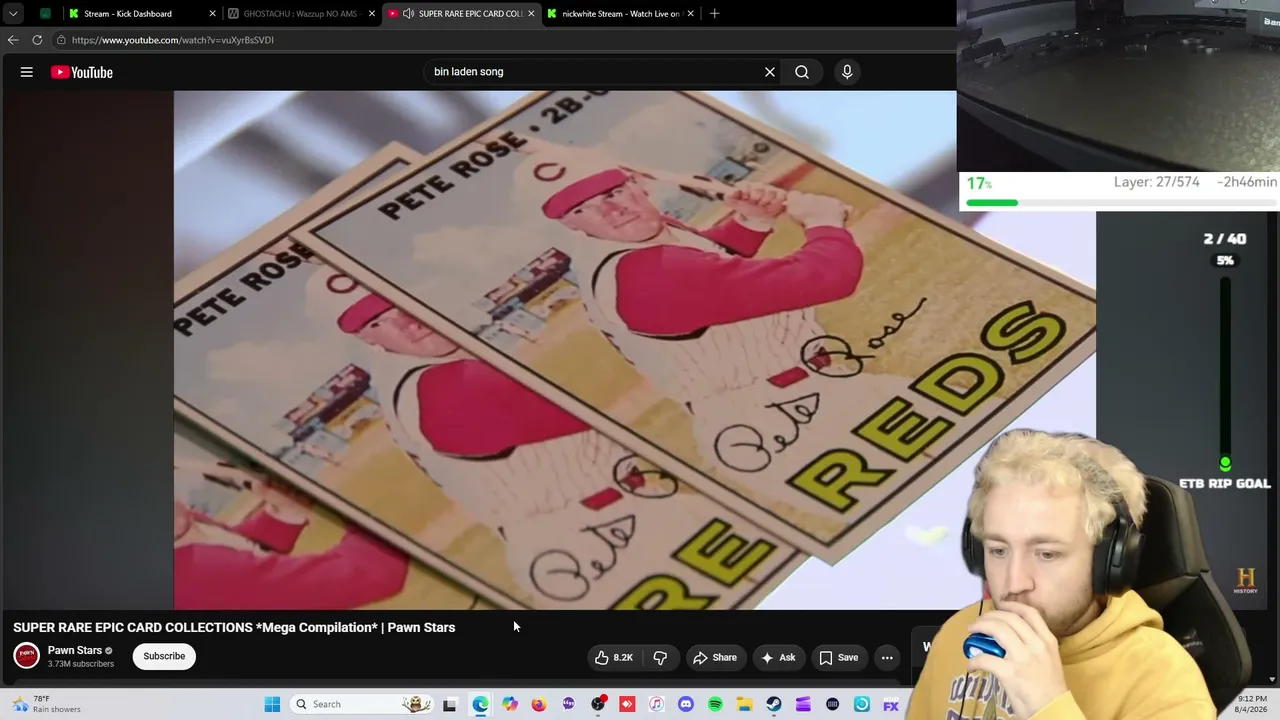Select the SUPER RARE EPIC CARD tab
Screen dimensions: 1280x720
pos(462,14)
